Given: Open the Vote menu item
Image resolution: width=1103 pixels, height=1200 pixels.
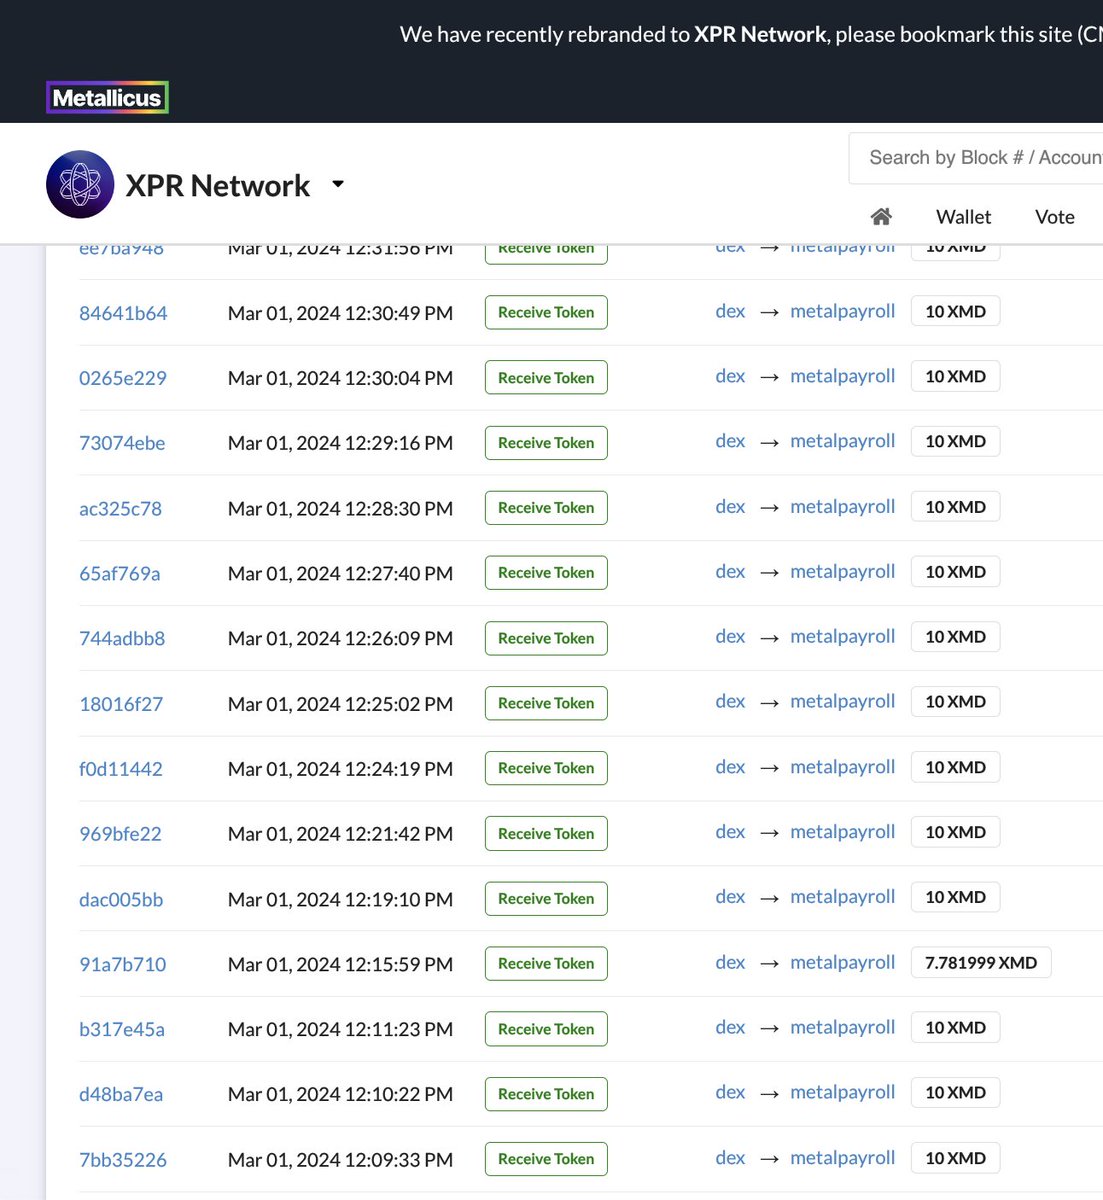Looking at the screenshot, I should (1055, 217).
